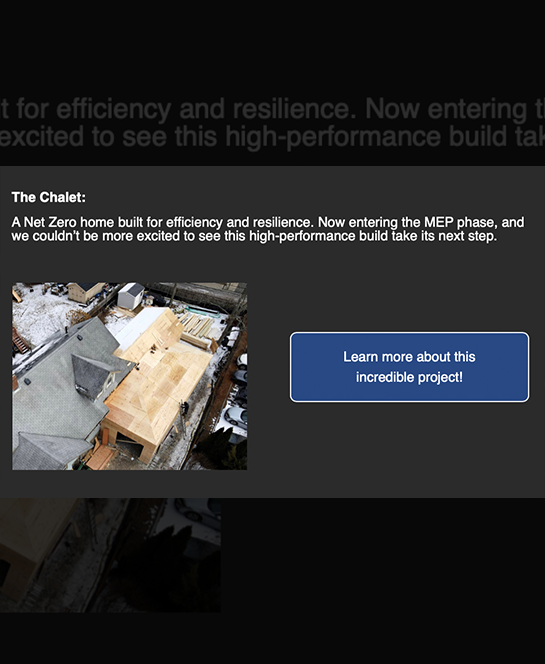This screenshot has width=545, height=664.
Task: Click the stacked lumber pile in the photo
Action: click(x=198, y=328)
